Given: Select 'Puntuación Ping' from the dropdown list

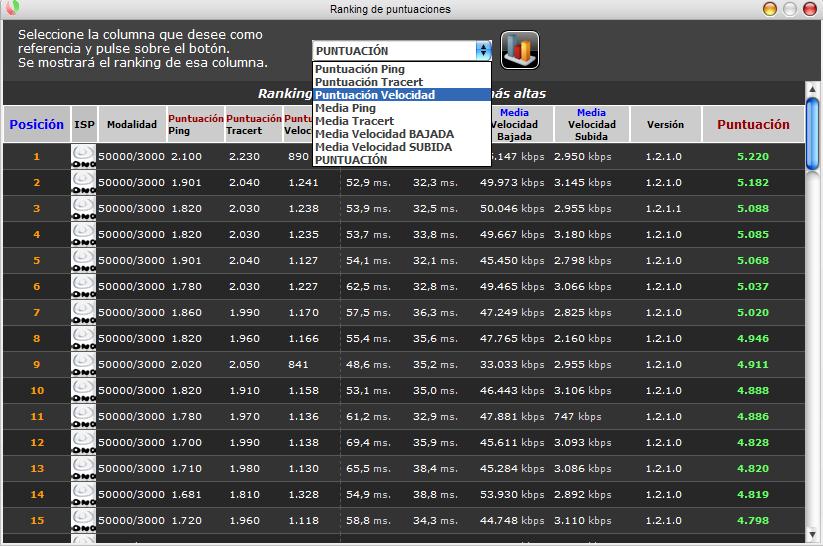Looking at the screenshot, I should [x=360, y=69].
